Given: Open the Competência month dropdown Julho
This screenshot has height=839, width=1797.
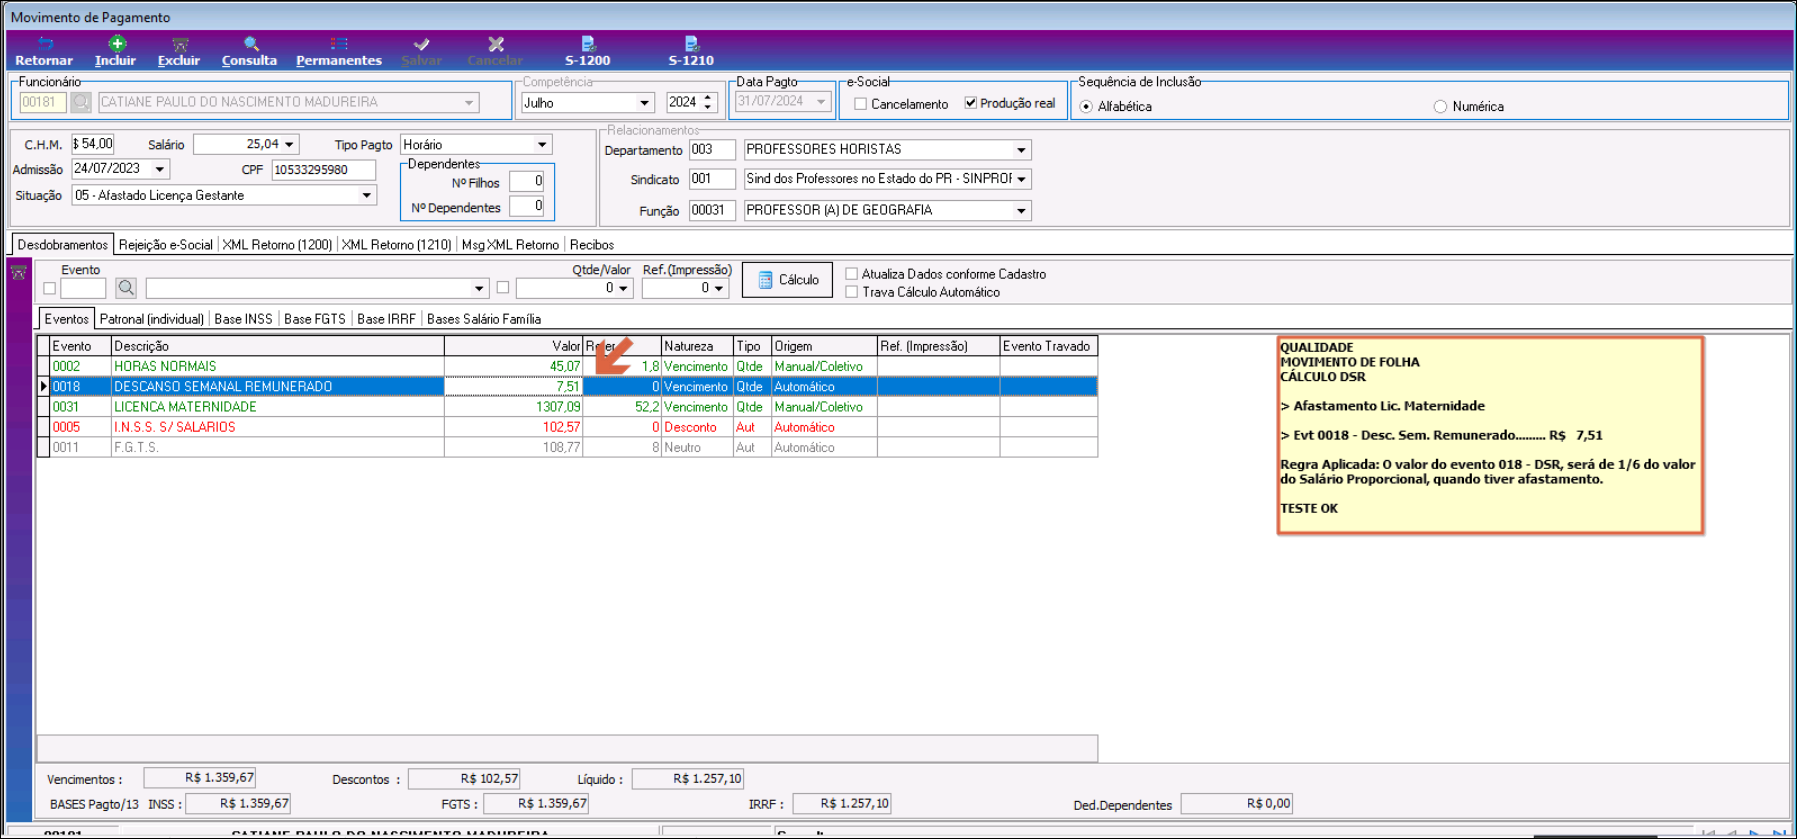Looking at the screenshot, I should pyautogui.click(x=645, y=102).
